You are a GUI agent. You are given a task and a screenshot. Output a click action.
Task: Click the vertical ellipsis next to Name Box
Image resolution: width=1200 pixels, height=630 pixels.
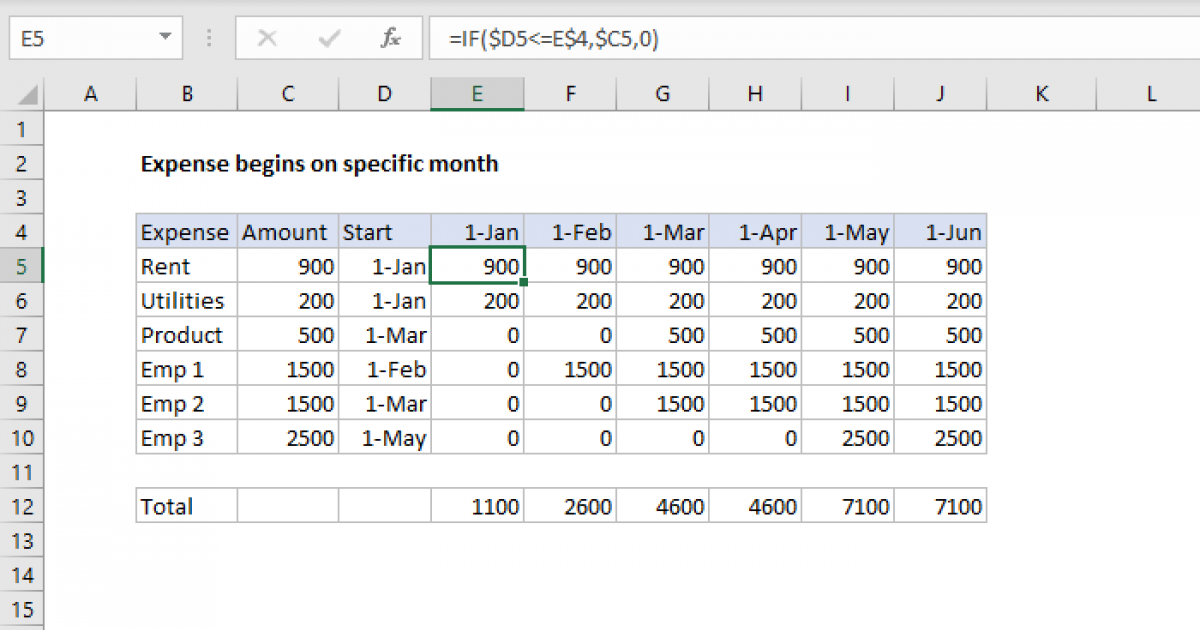coord(207,38)
